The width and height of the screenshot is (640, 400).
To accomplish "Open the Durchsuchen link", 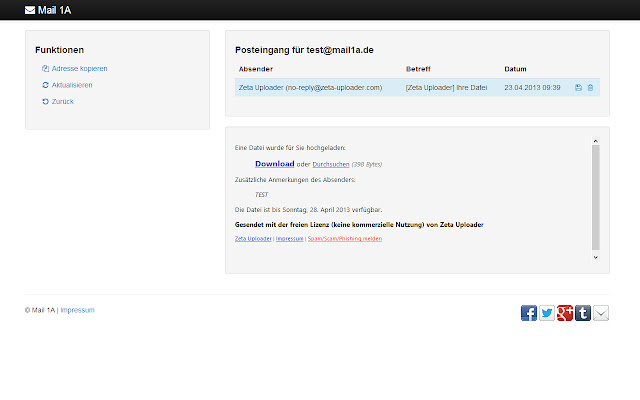I will (331, 164).
